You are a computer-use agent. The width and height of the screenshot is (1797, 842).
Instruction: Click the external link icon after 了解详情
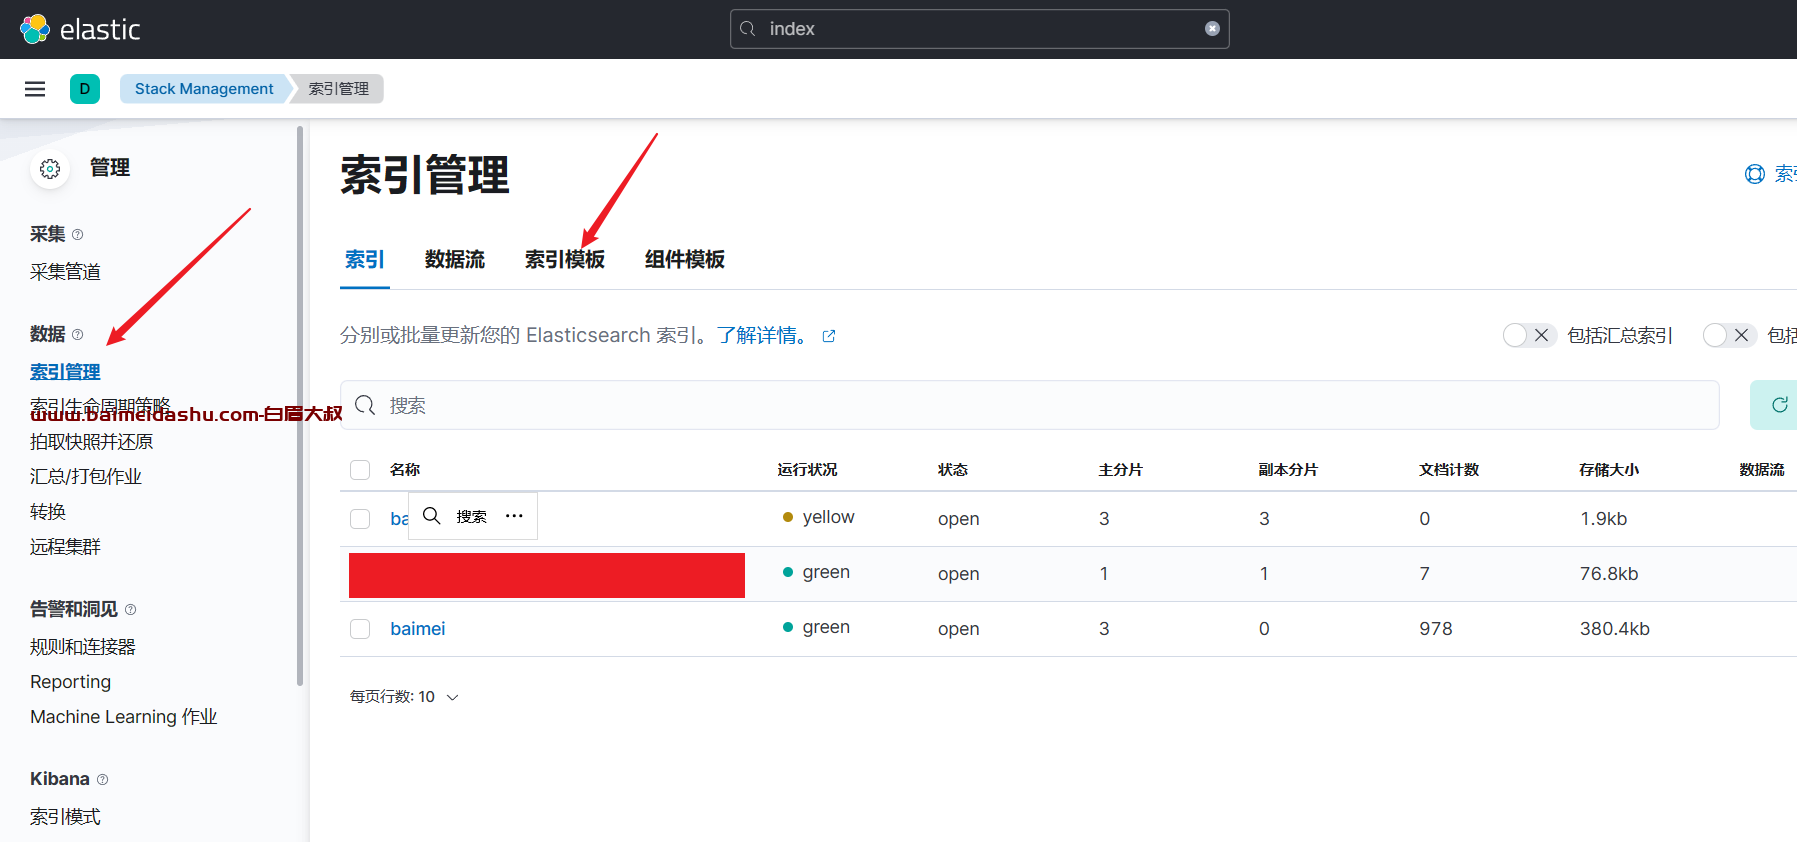coord(829,336)
